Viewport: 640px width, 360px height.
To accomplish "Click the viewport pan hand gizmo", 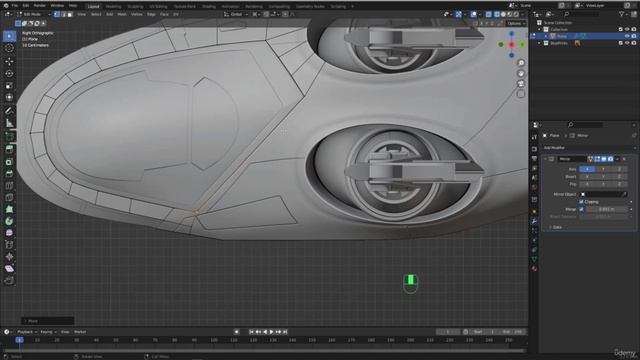I will [x=521, y=73].
